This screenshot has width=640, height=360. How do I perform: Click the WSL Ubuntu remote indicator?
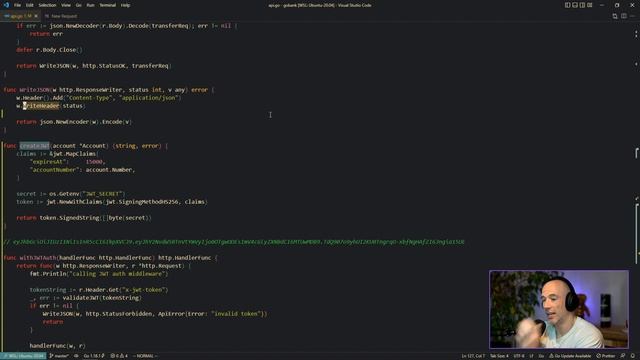(x=23, y=356)
